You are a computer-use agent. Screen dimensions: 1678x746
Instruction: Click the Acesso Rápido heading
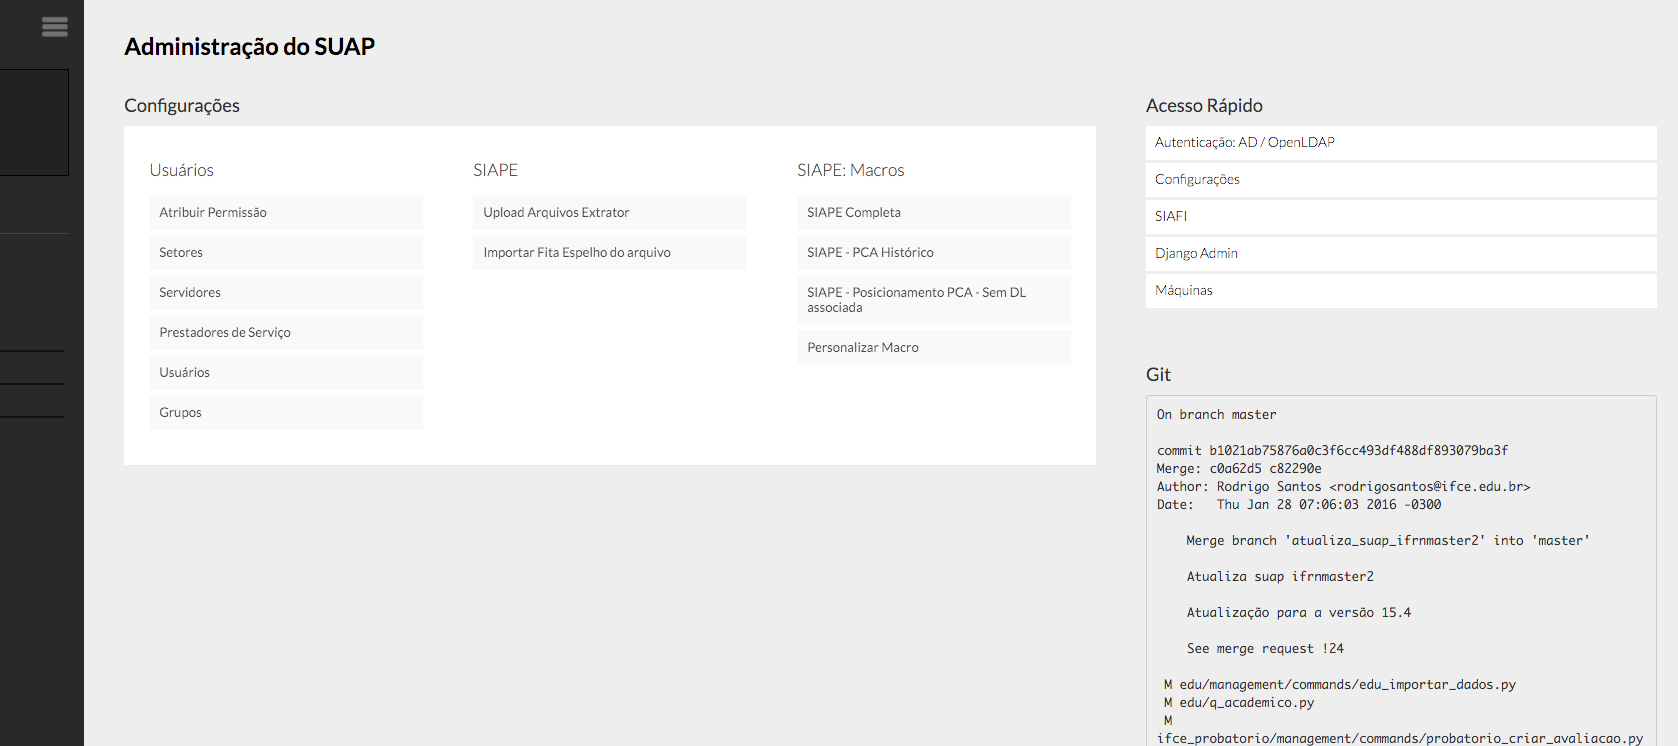click(1204, 106)
